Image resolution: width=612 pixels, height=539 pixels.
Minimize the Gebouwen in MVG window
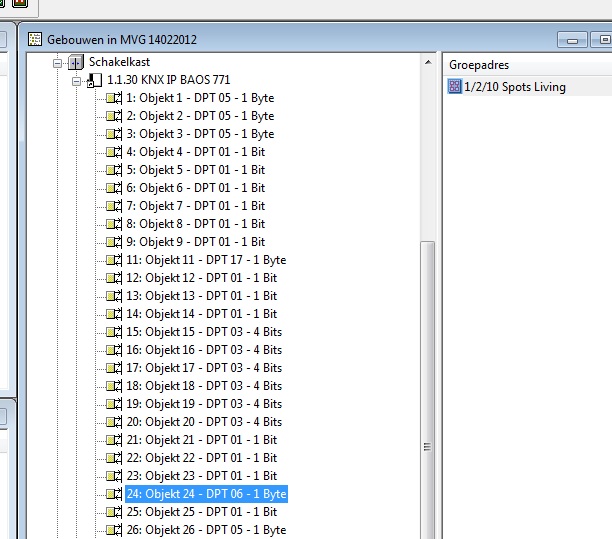(x=573, y=40)
